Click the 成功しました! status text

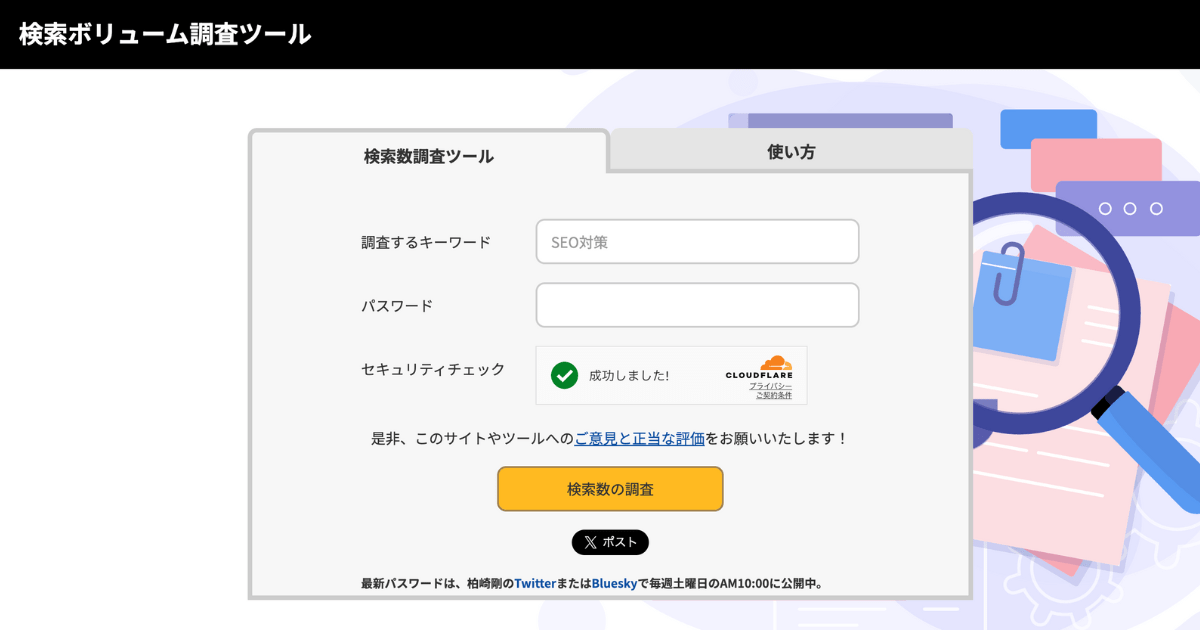631,375
